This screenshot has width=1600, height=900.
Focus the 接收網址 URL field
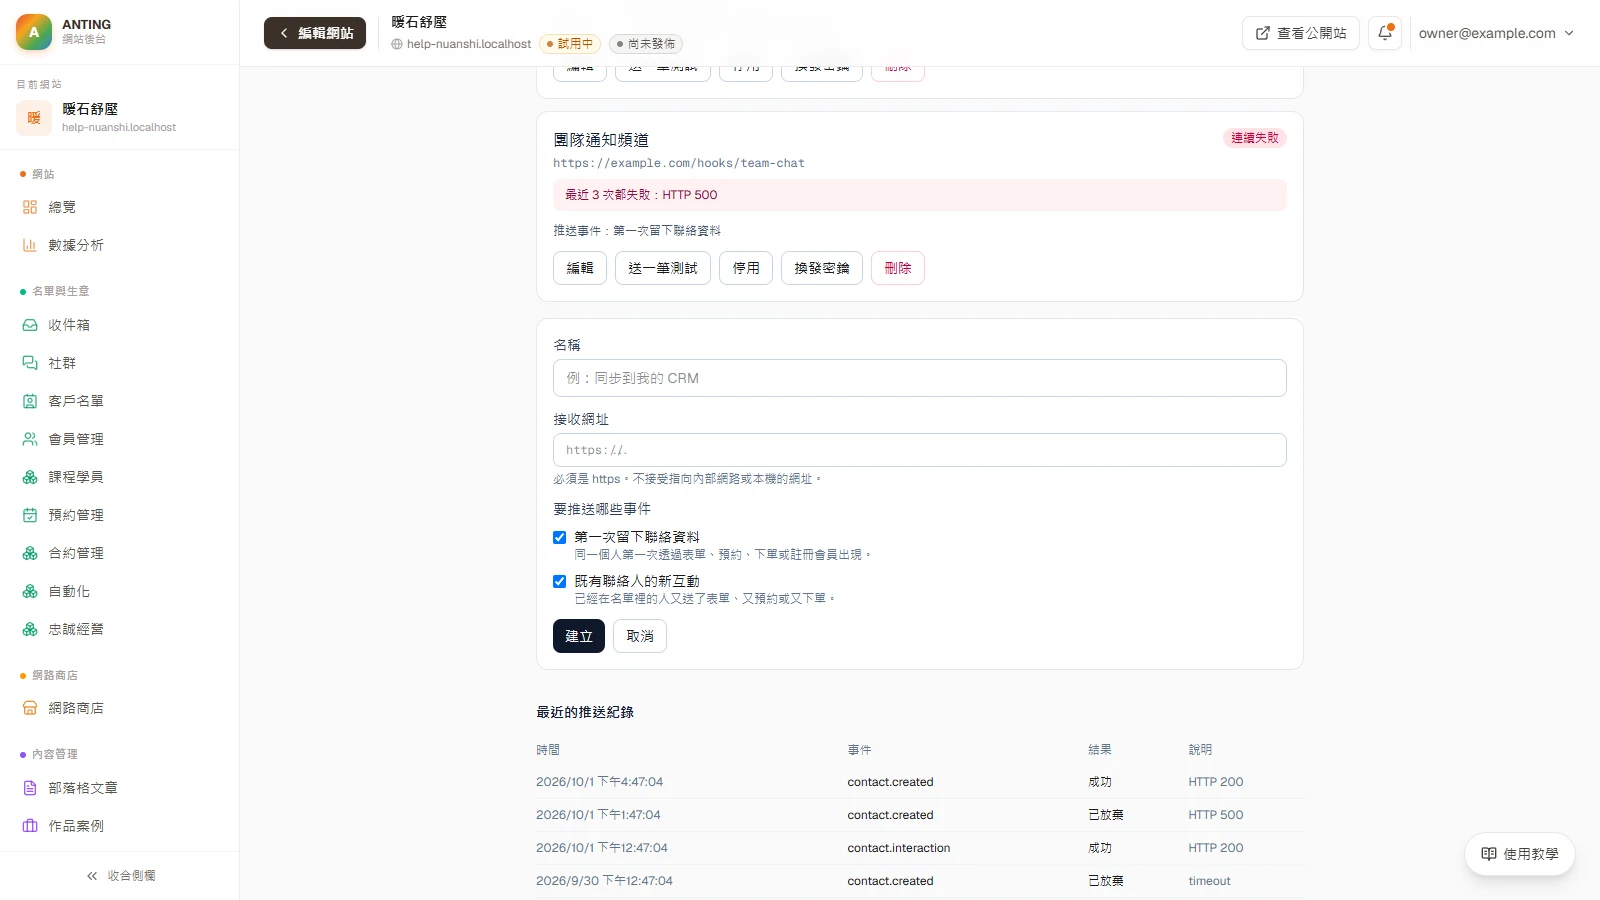920,450
